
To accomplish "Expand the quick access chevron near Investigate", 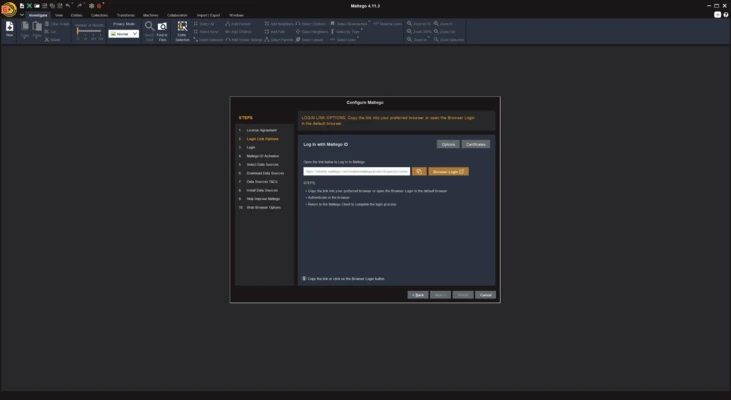I will point(21,15).
